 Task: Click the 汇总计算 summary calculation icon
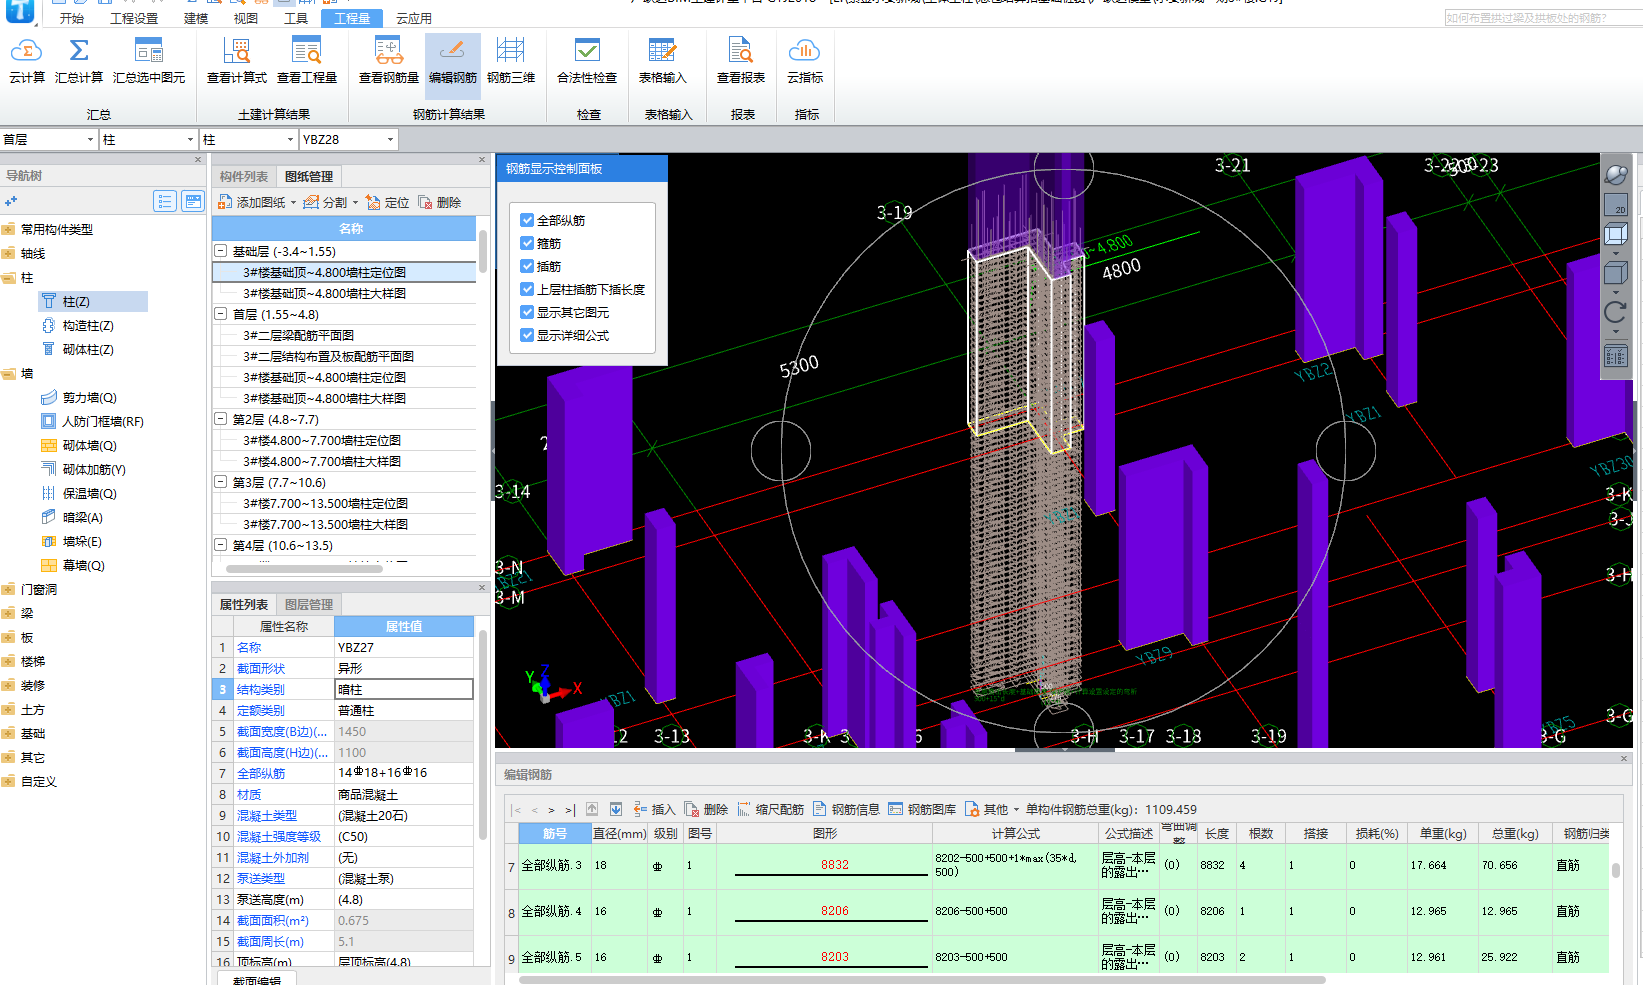click(79, 60)
